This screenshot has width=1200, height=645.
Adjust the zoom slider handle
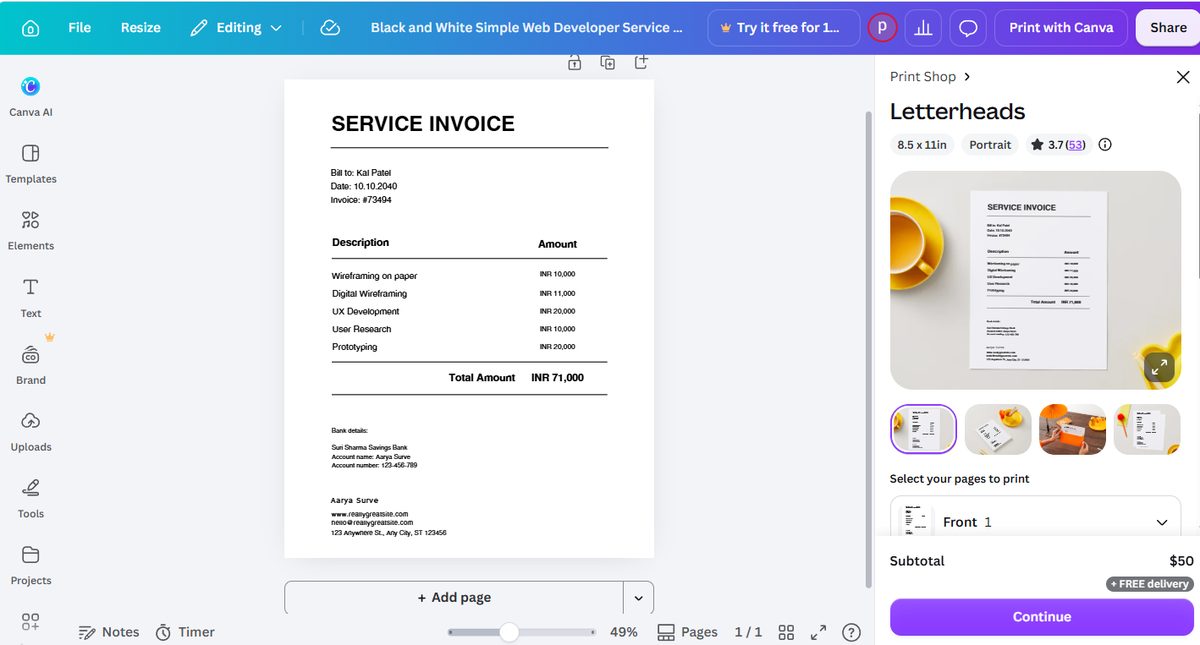tap(509, 632)
